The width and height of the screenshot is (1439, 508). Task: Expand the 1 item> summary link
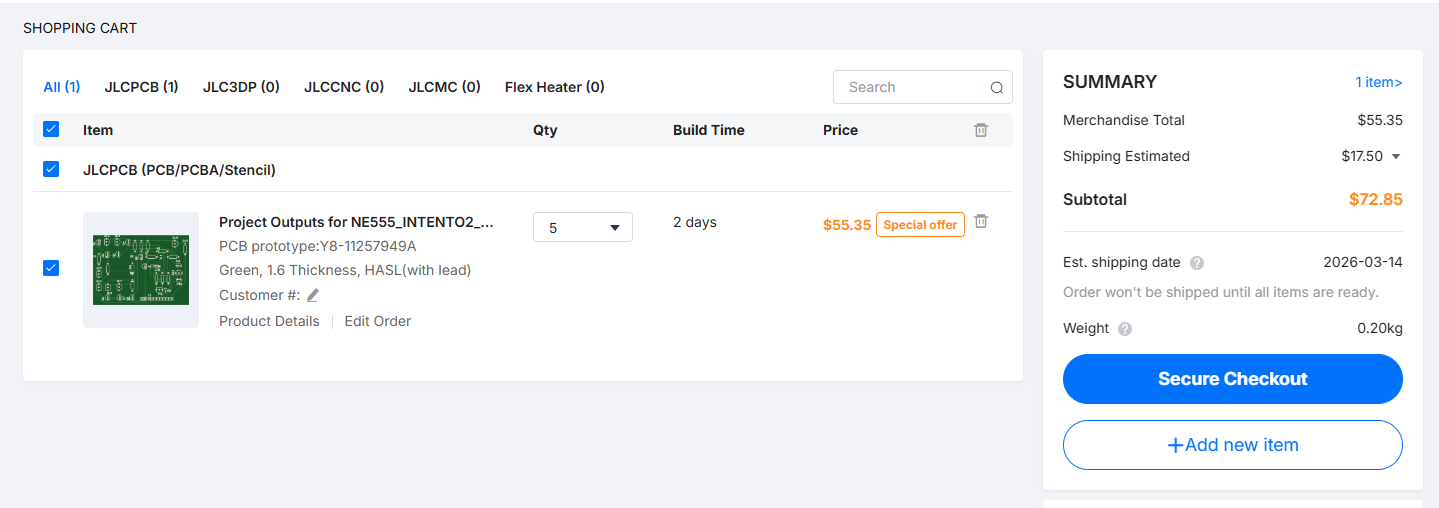1378,82
